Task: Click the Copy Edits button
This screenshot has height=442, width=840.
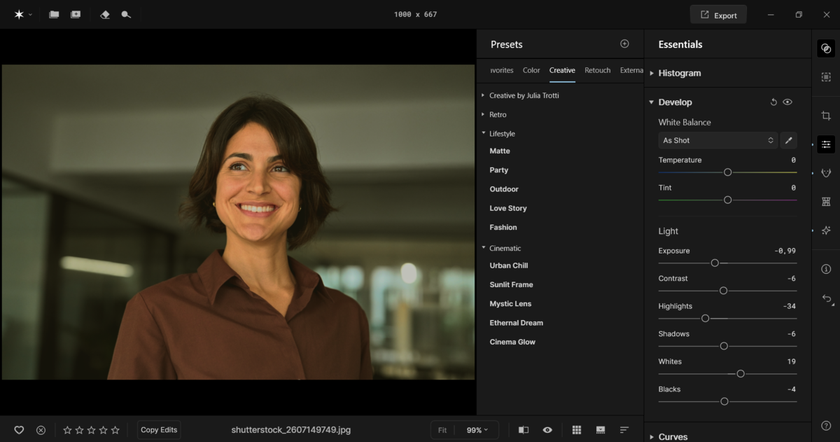Action: (159, 430)
